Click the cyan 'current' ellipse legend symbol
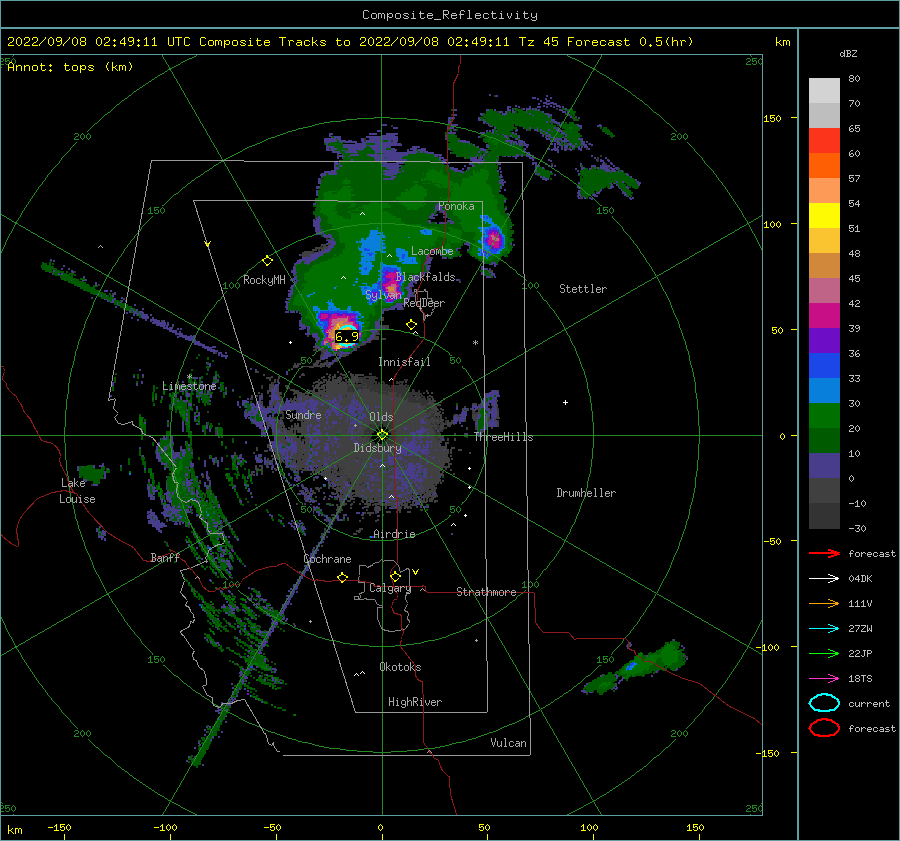This screenshot has height=841, width=900. (824, 703)
